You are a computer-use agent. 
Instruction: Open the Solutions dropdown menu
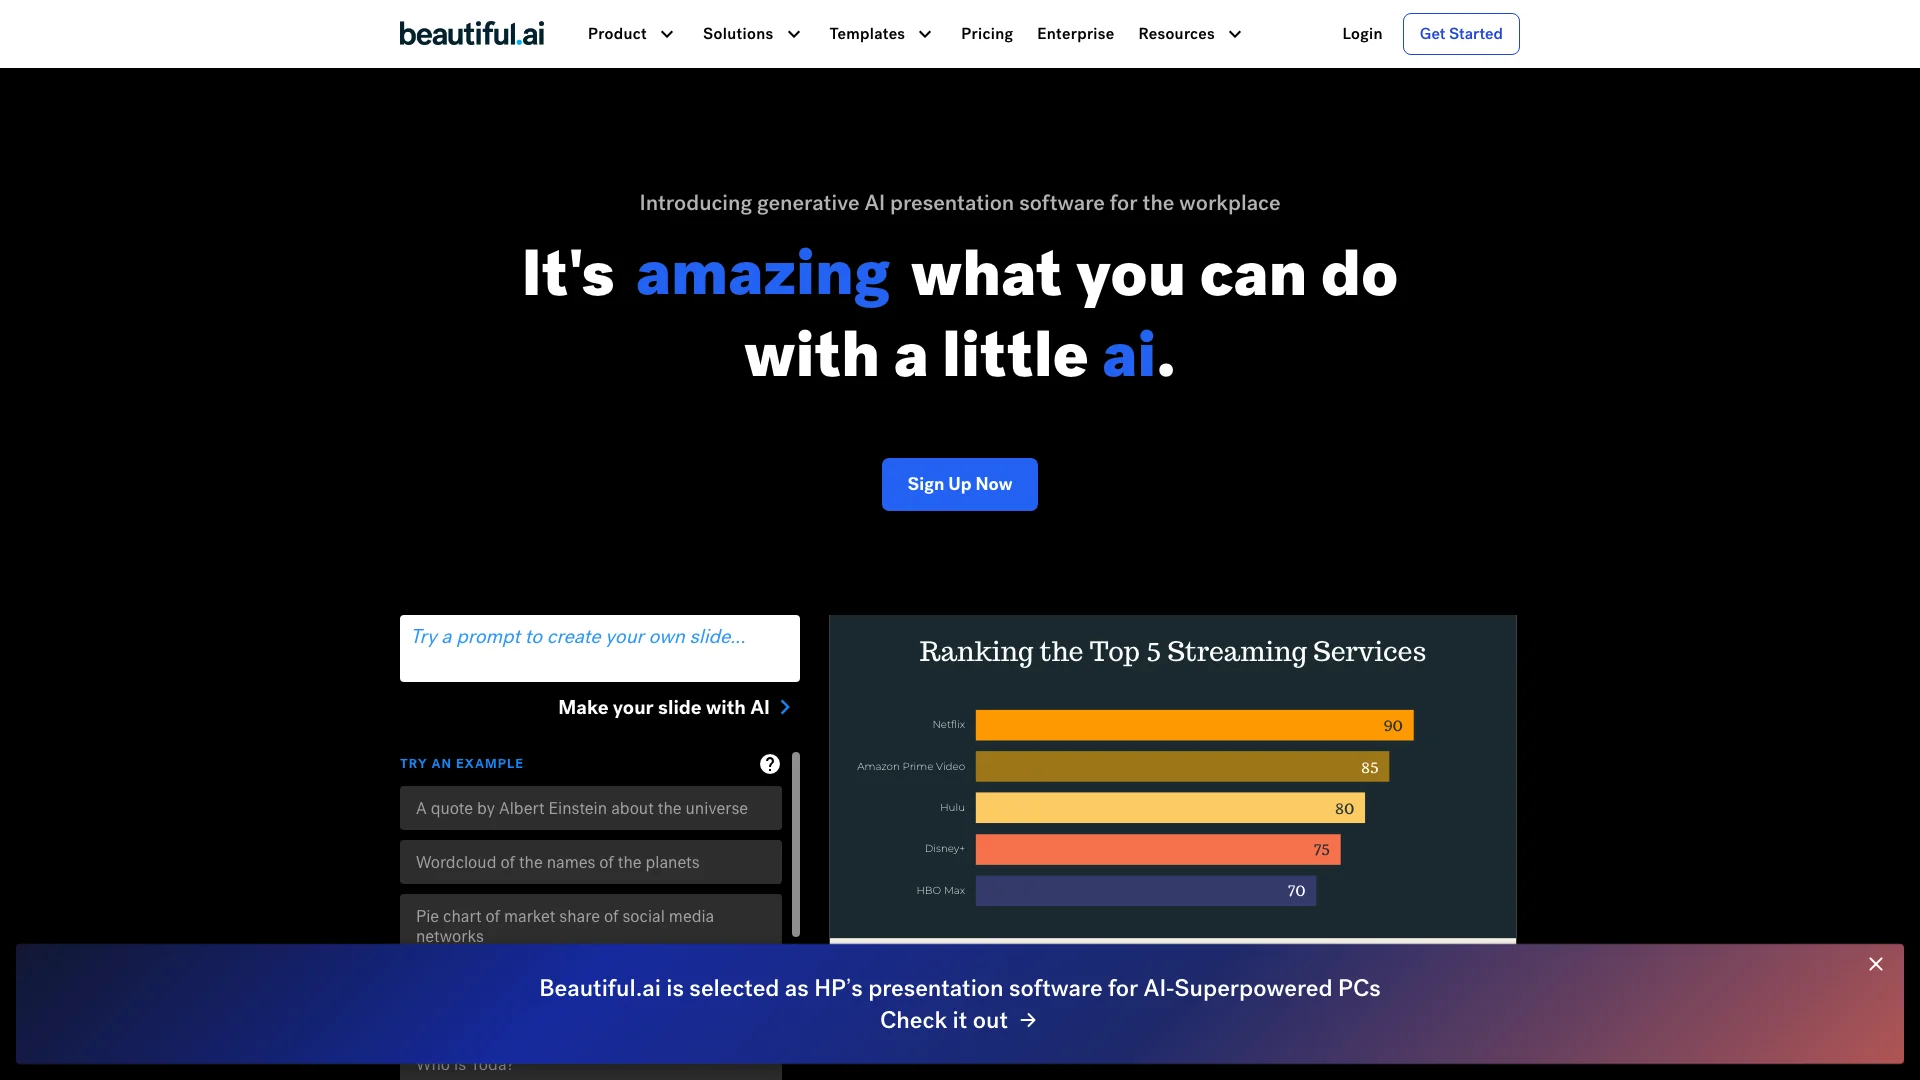pyautogui.click(x=749, y=33)
